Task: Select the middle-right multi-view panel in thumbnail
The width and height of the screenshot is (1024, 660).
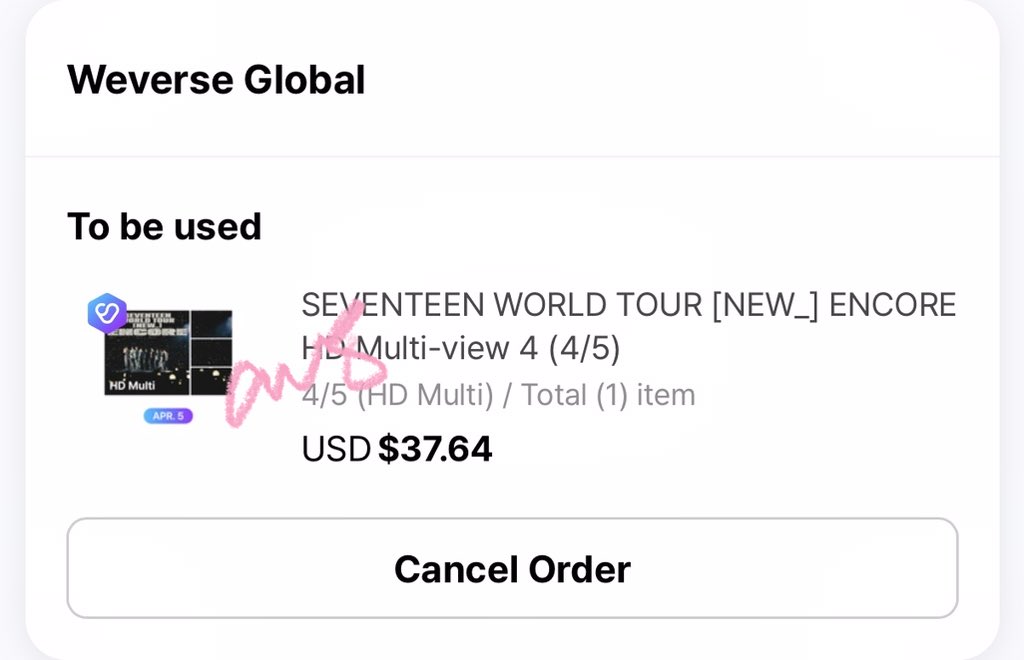Action: 212,353
